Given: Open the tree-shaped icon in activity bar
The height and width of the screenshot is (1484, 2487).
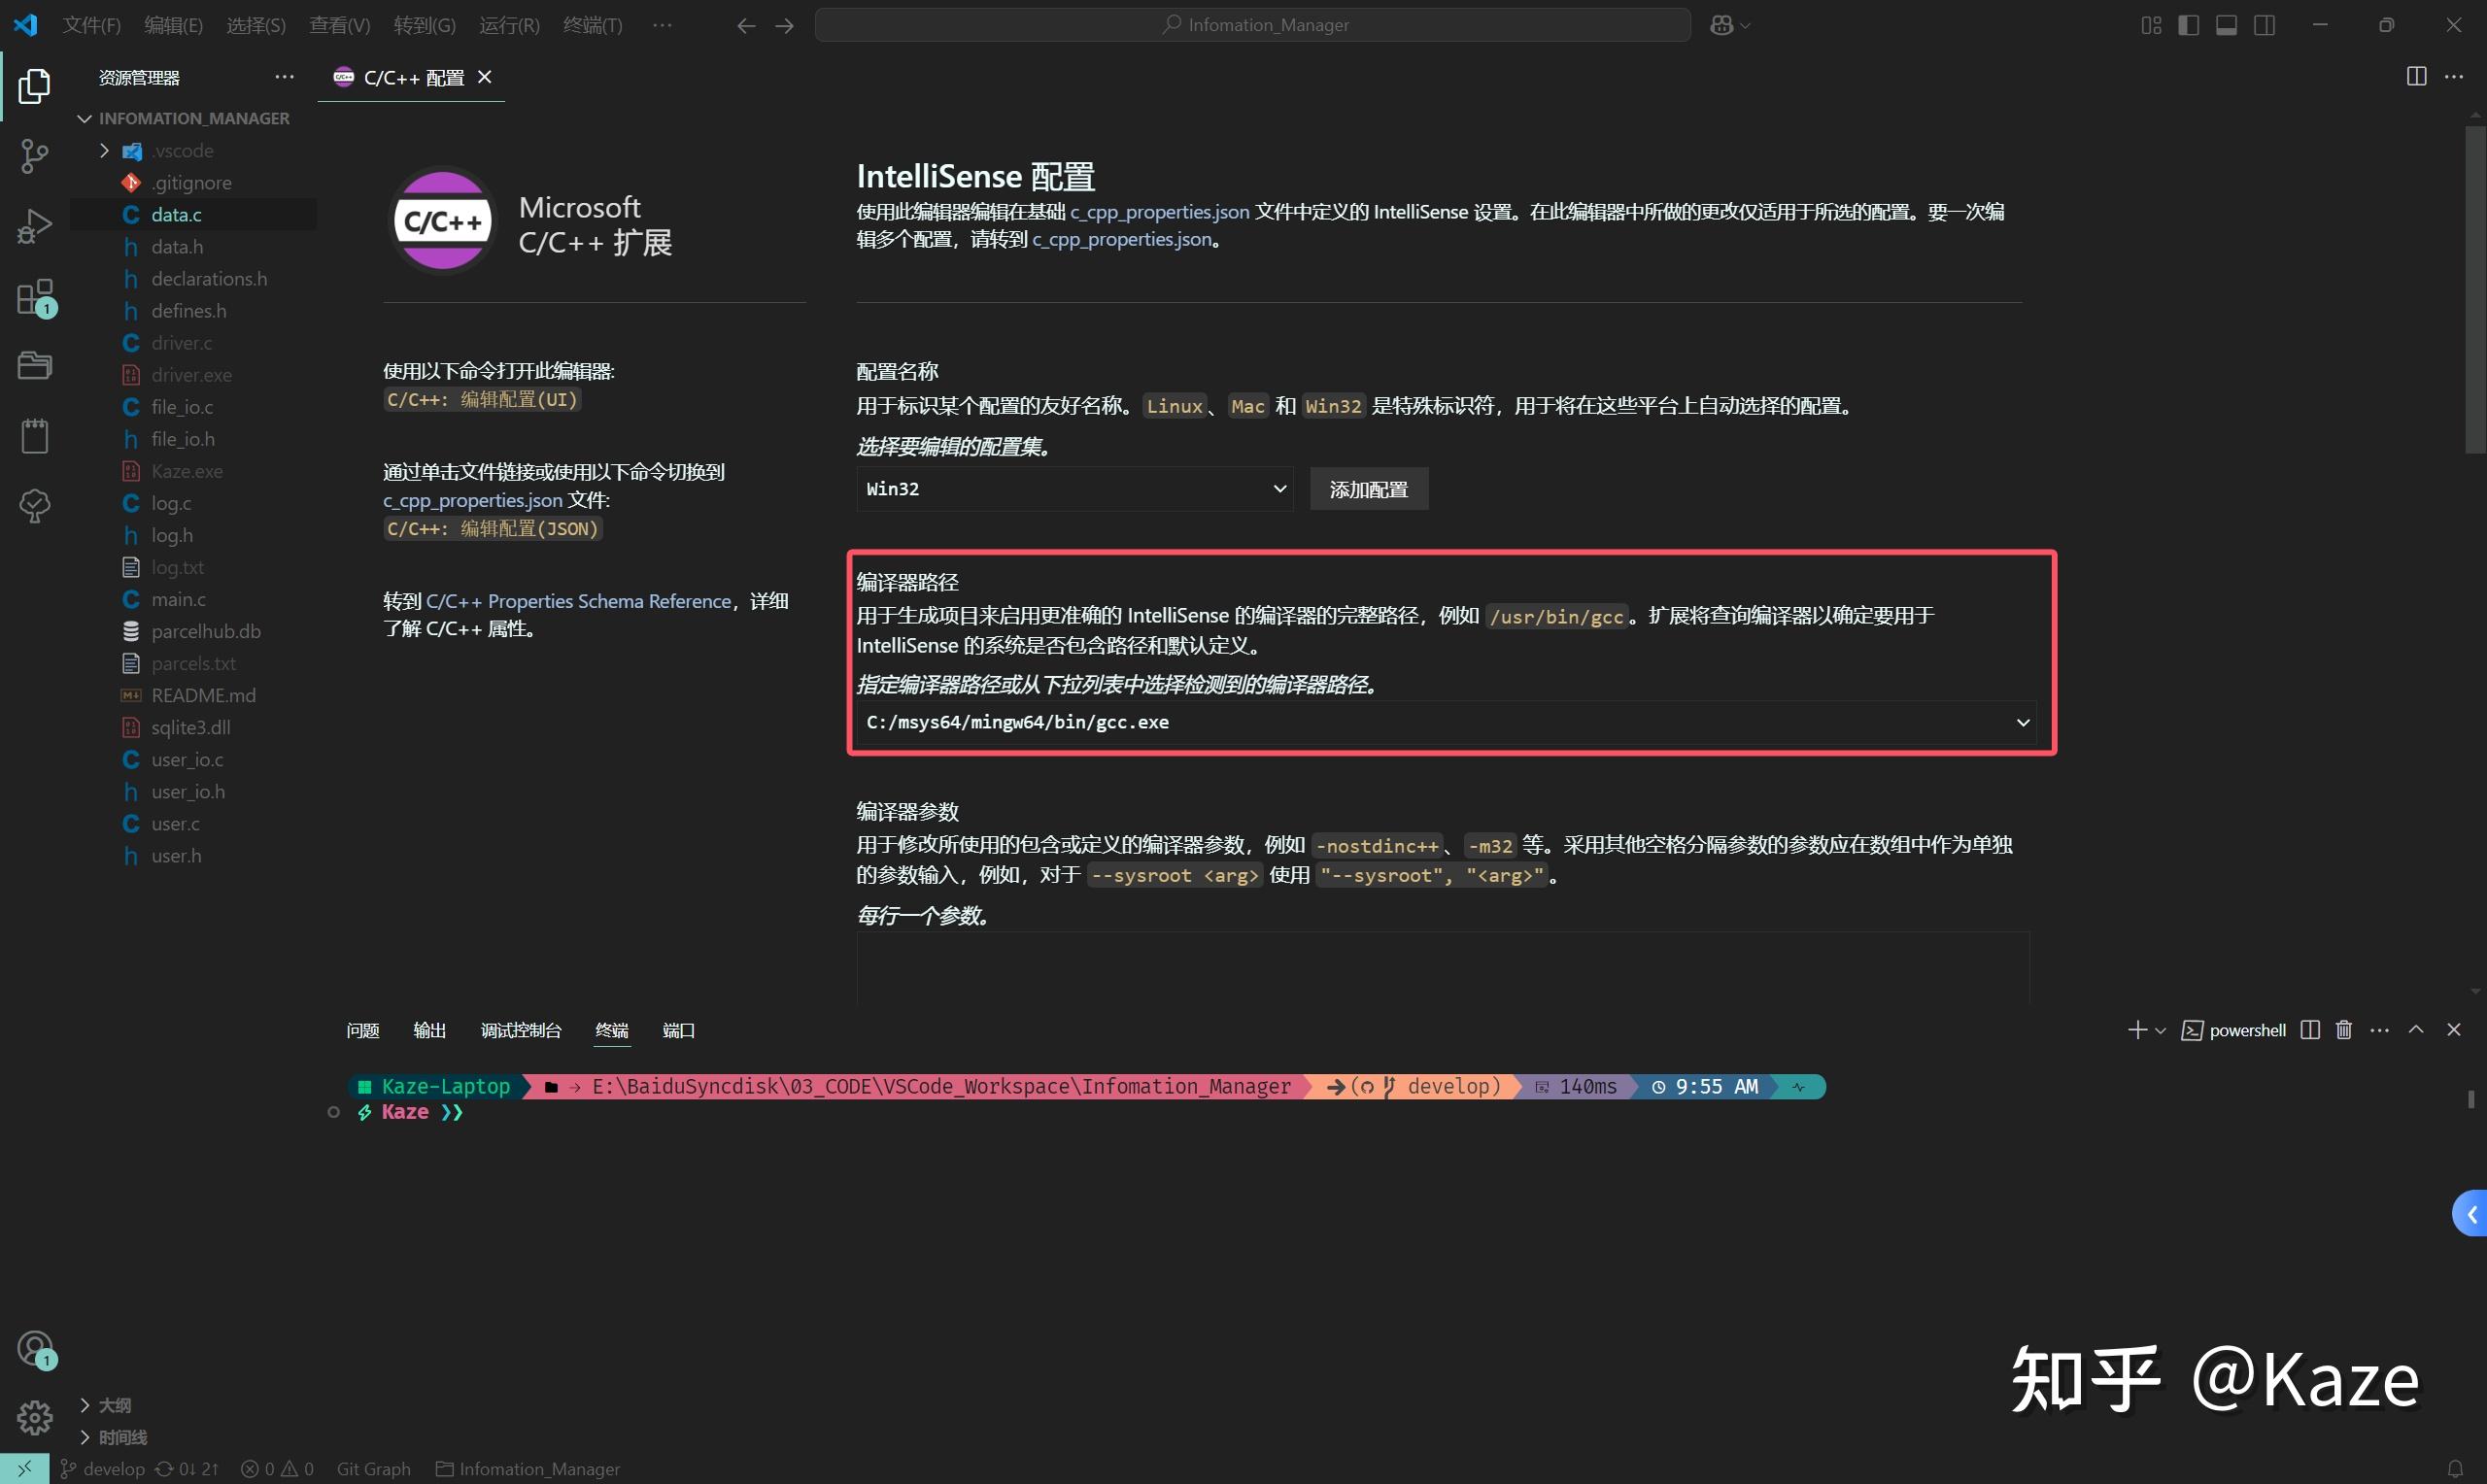Looking at the screenshot, I should pyautogui.click(x=34, y=505).
